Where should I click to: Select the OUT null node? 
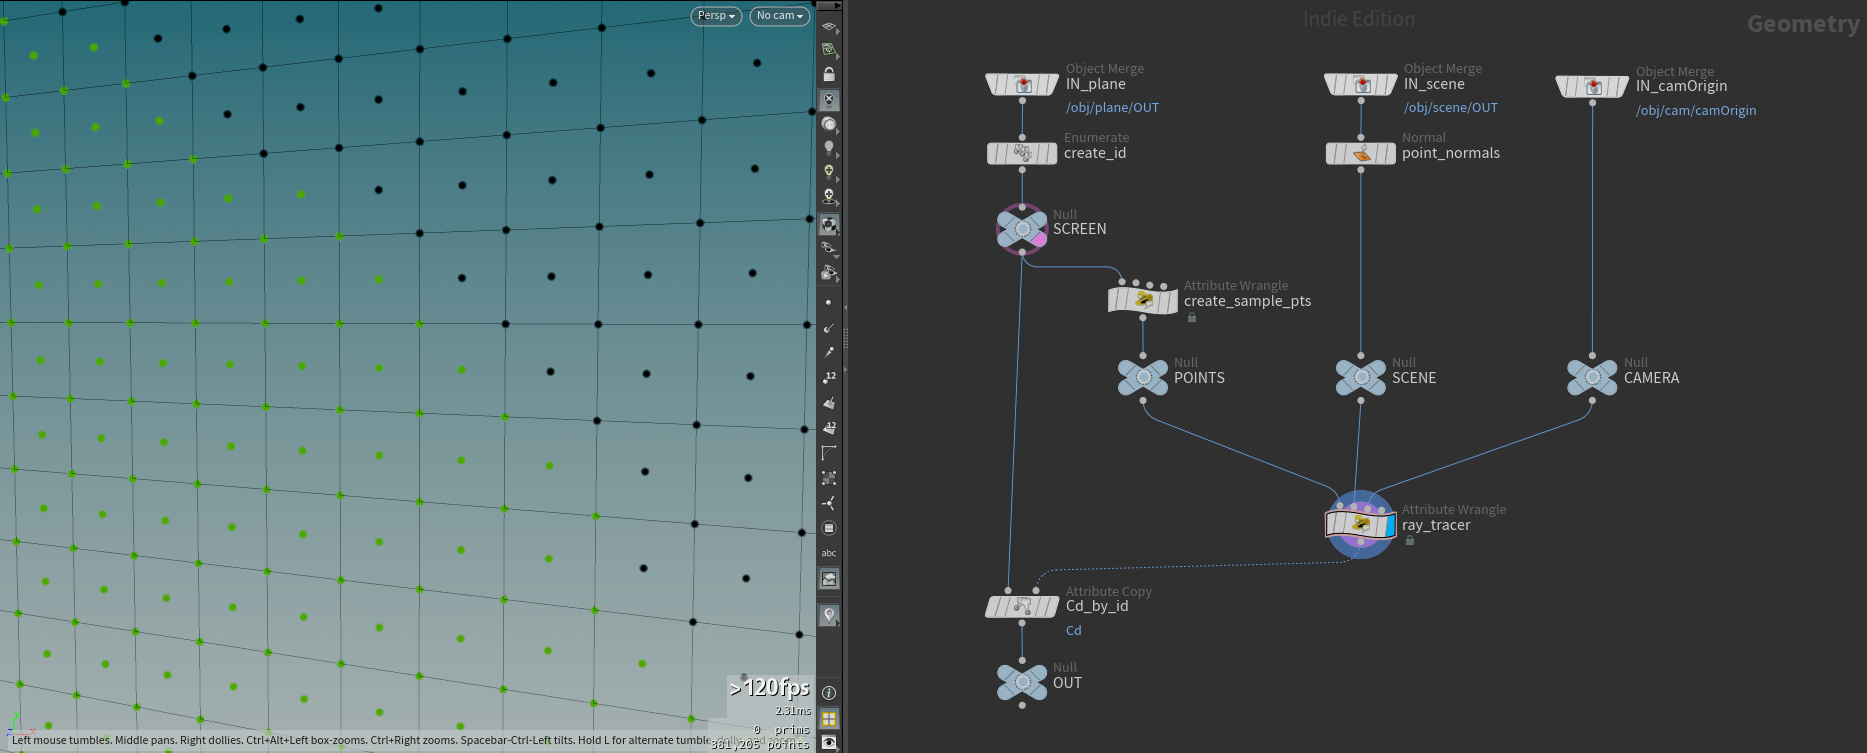(1022, 682)
